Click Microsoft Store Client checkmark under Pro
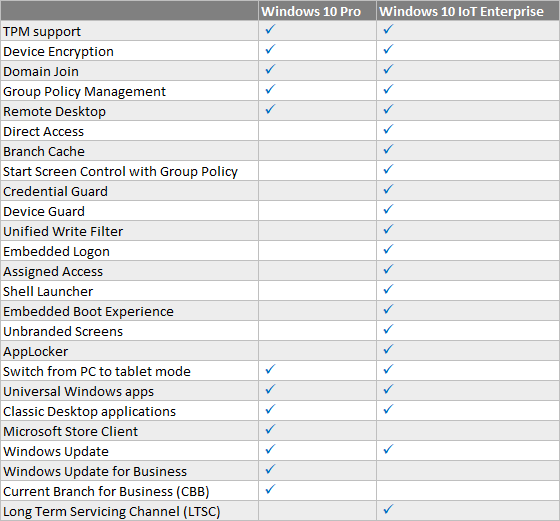Screen dimensions: 560x521 [x=270, y=429]
